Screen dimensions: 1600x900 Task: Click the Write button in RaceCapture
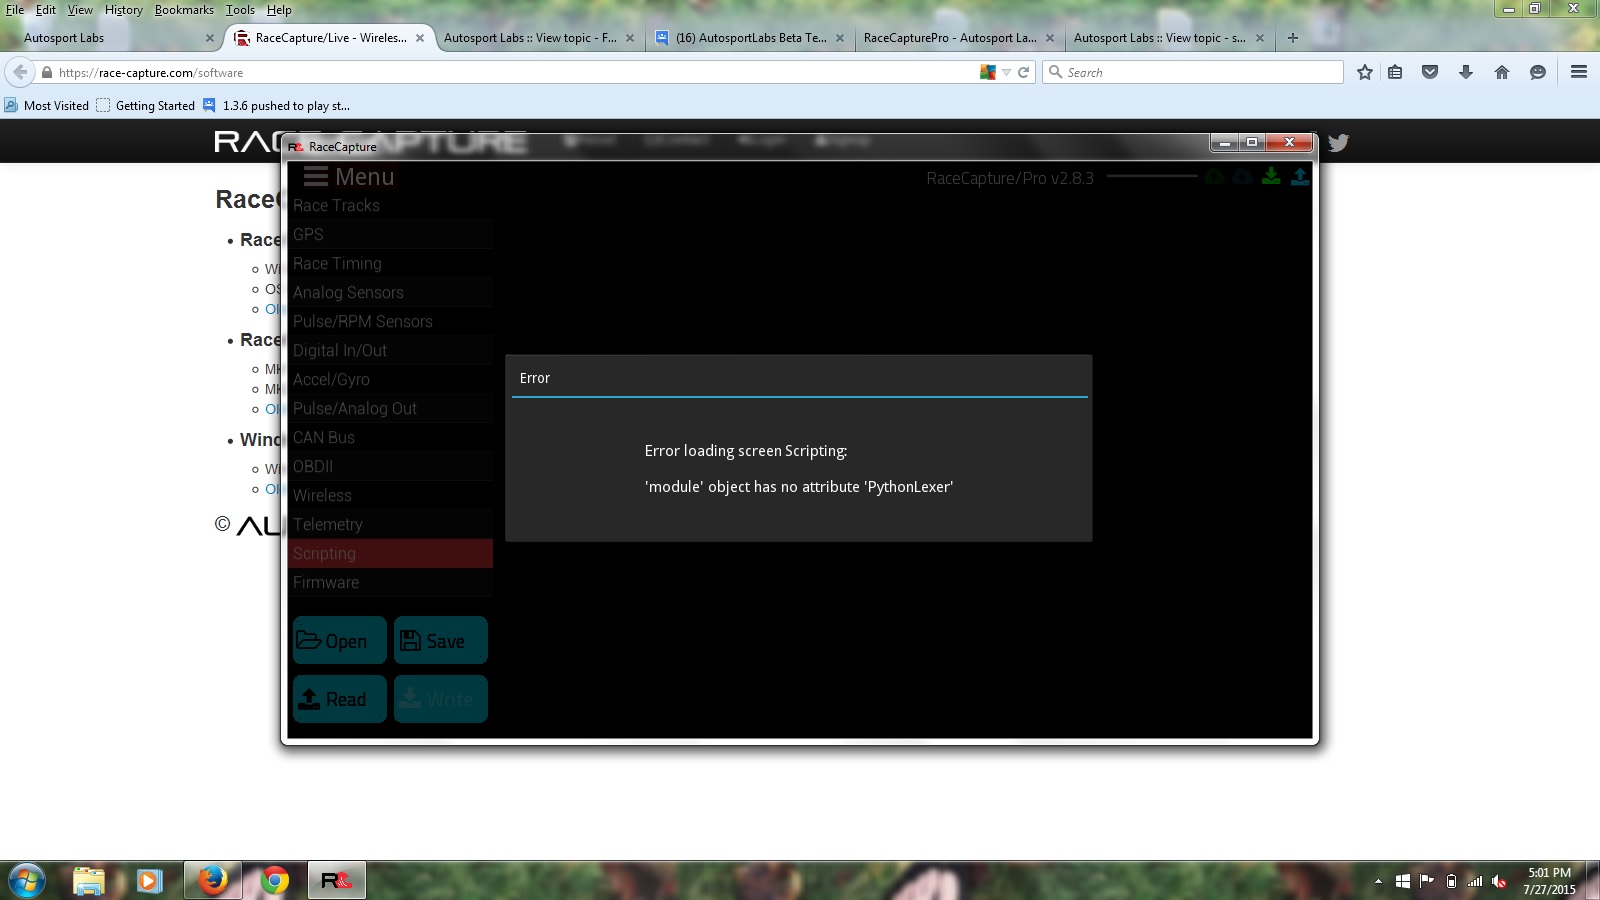pyautogui.click(x=441, y=699)
